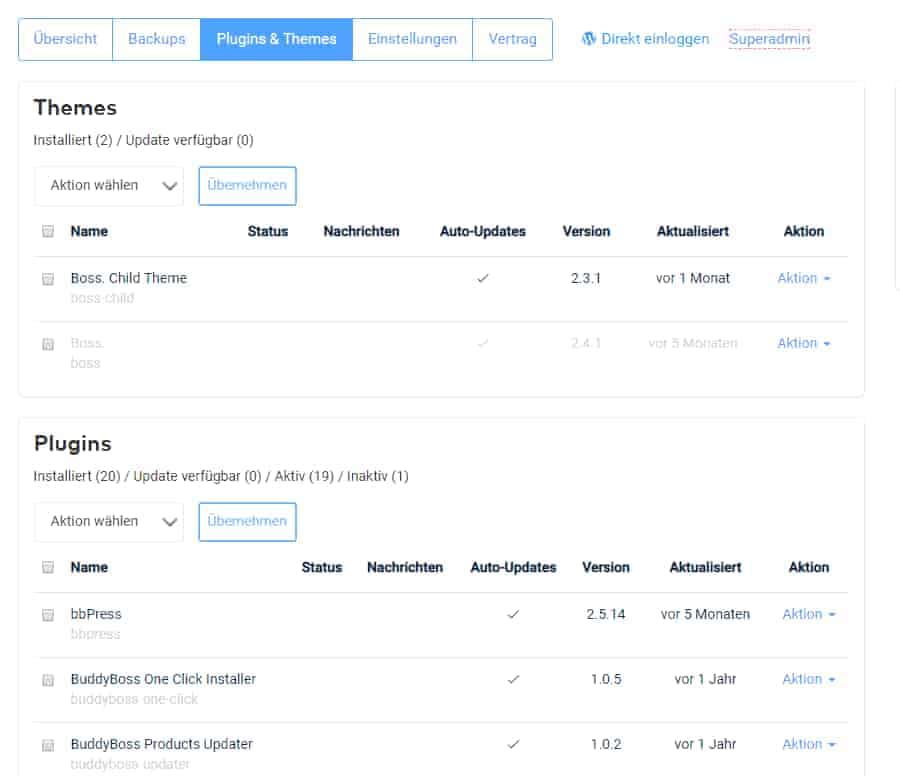Click Übernehmen button in Themes section
Image resolution: width=900 pixels, height=776 pixels.
pos(247,186)
